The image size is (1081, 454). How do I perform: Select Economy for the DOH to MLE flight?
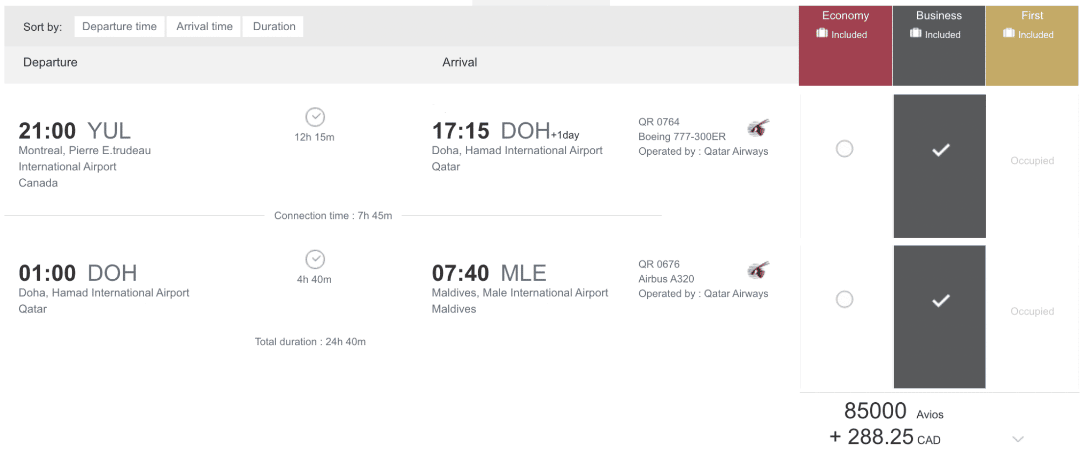click(844, 299)
